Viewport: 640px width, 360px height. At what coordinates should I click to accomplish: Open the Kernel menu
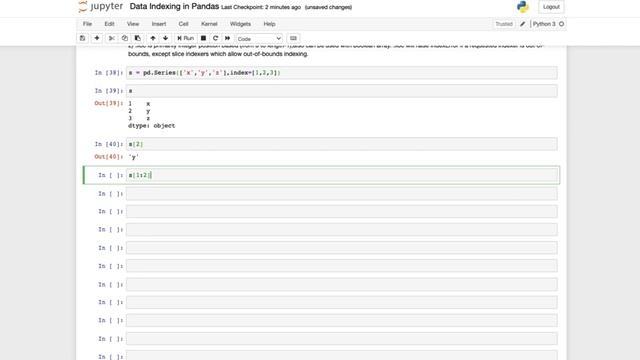tap(209, 24)
